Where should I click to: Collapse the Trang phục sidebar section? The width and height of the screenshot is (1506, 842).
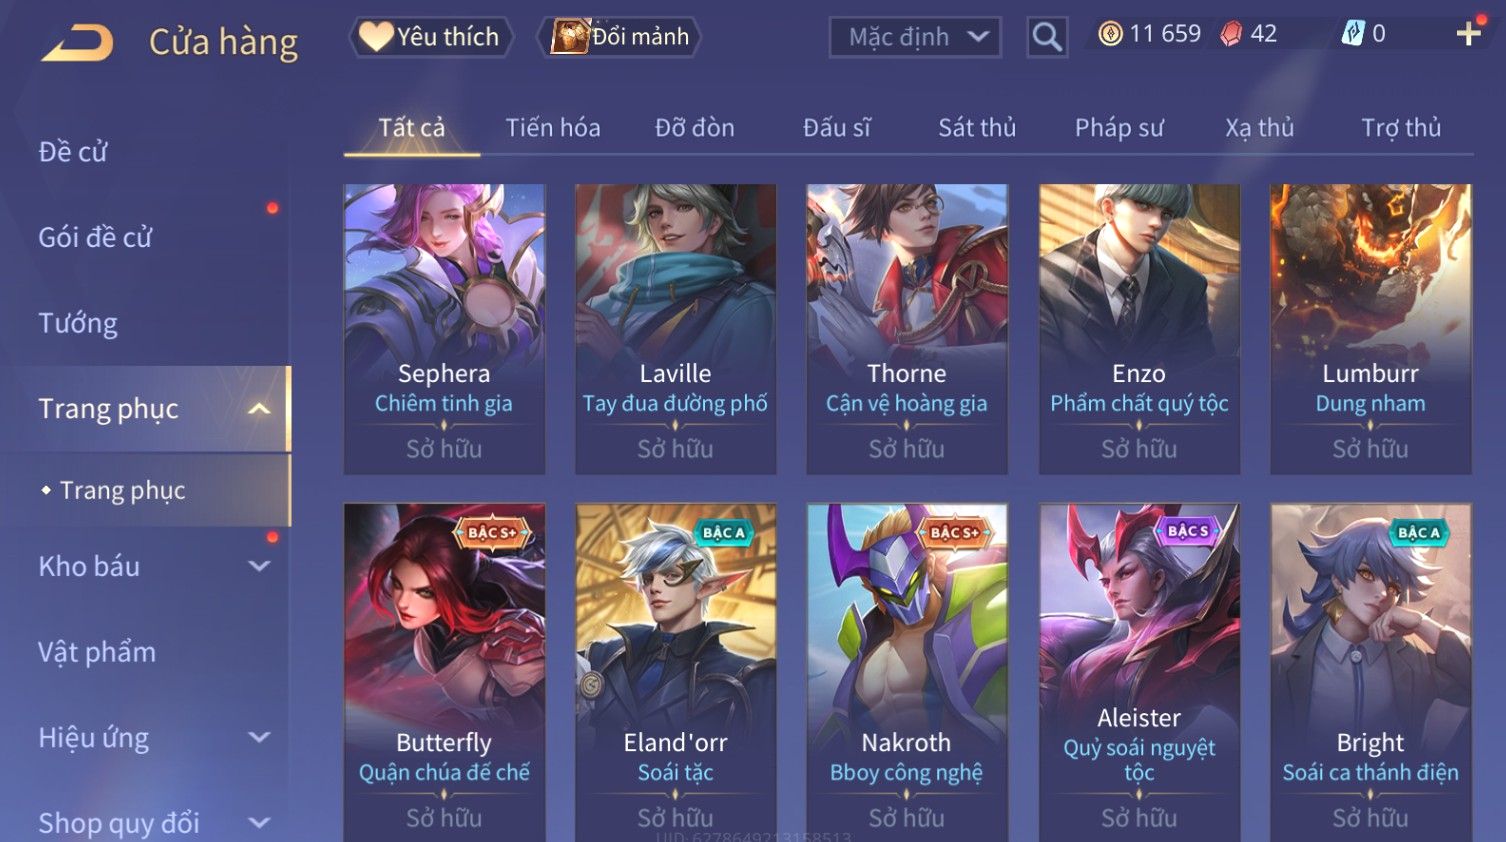259,409
